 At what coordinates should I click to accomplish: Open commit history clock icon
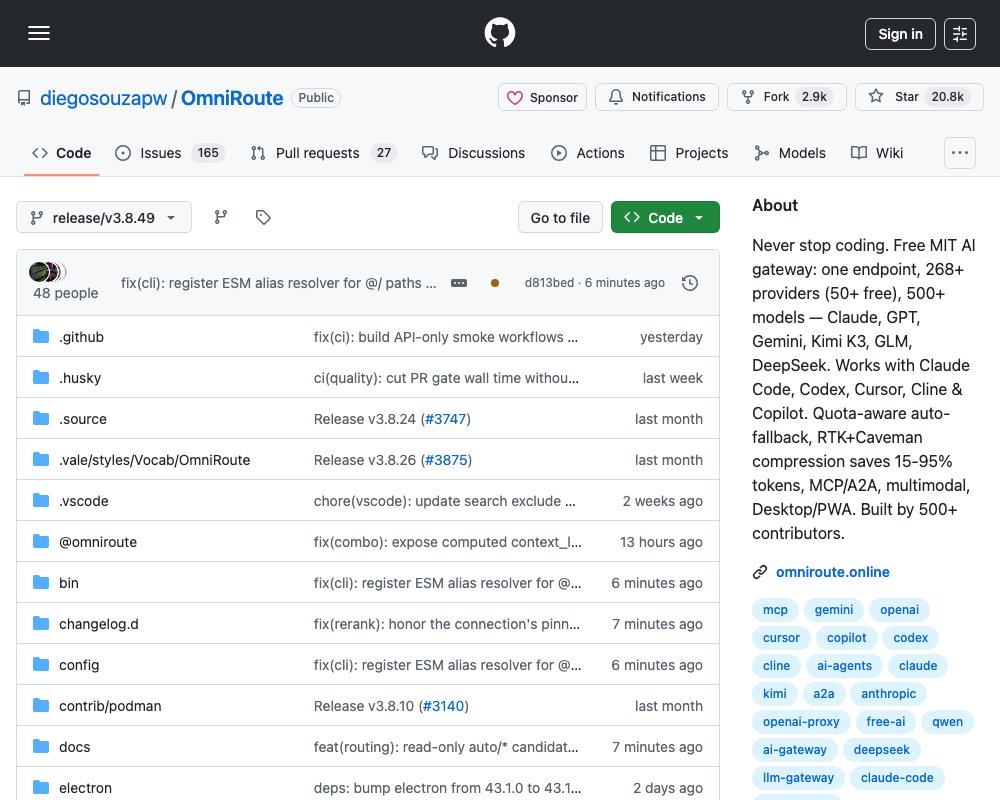(690, 283)
